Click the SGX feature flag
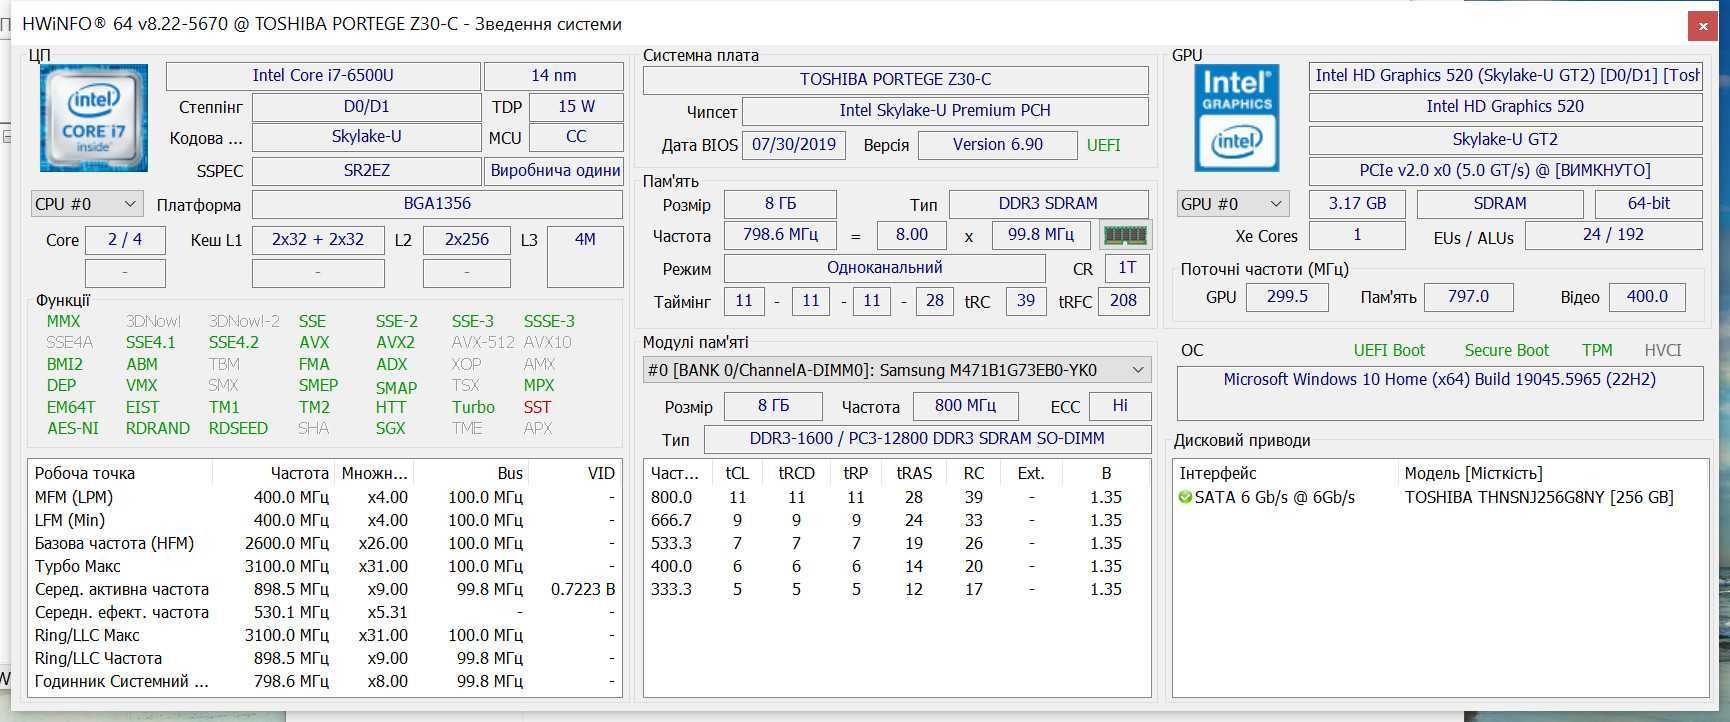This screenshot has height=722, width=1730. pos(391,428)
